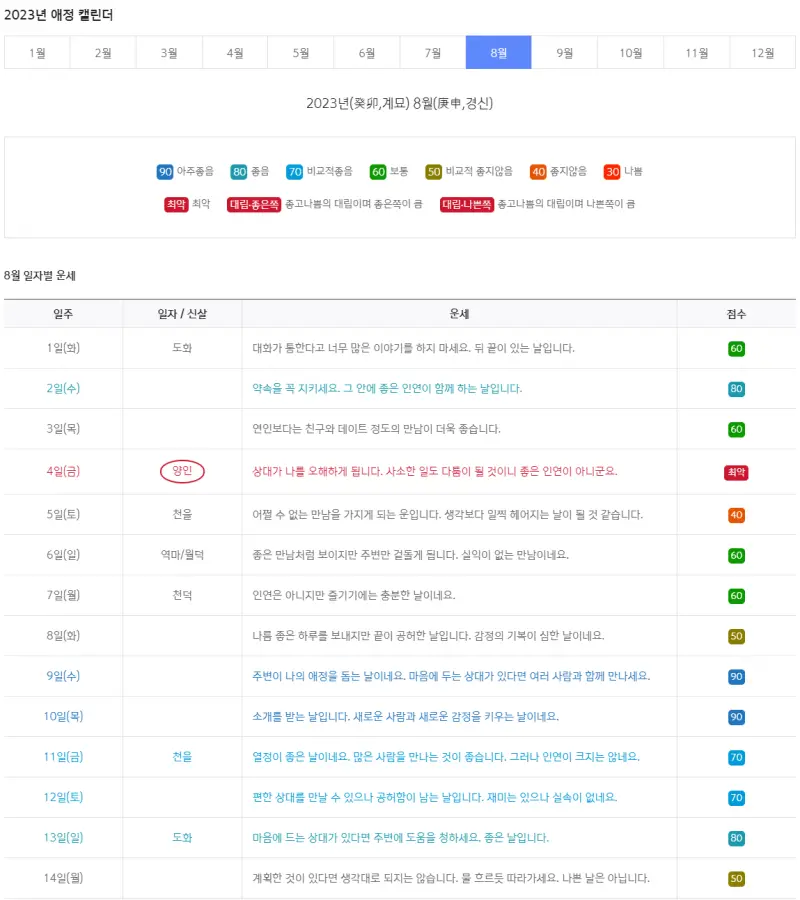
Task: Click the "30 나쁨" legend badge
Action: [614, 171]
